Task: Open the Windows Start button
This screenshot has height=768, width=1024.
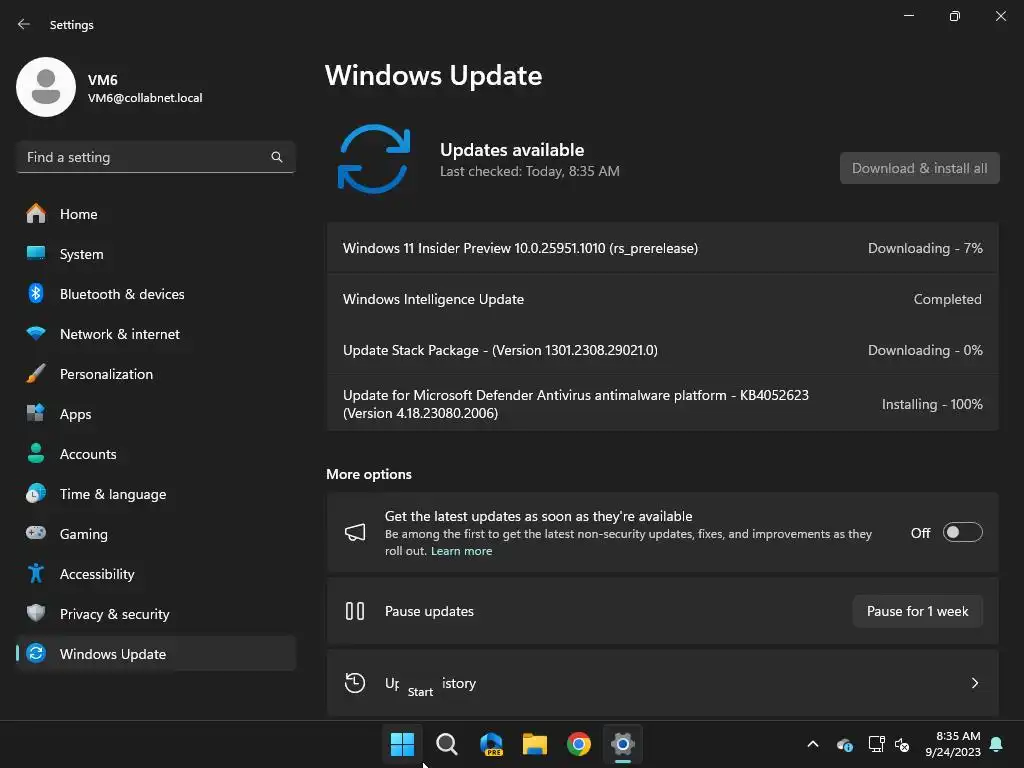Action: coord(402,744)
